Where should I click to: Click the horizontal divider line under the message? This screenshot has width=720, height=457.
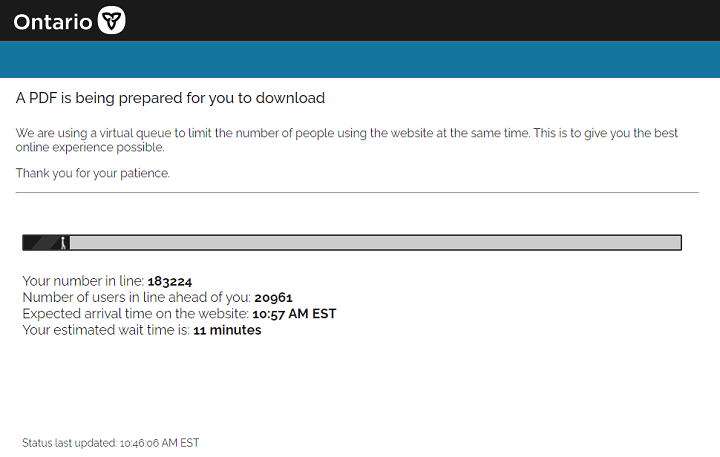click(x=357, y=192)
